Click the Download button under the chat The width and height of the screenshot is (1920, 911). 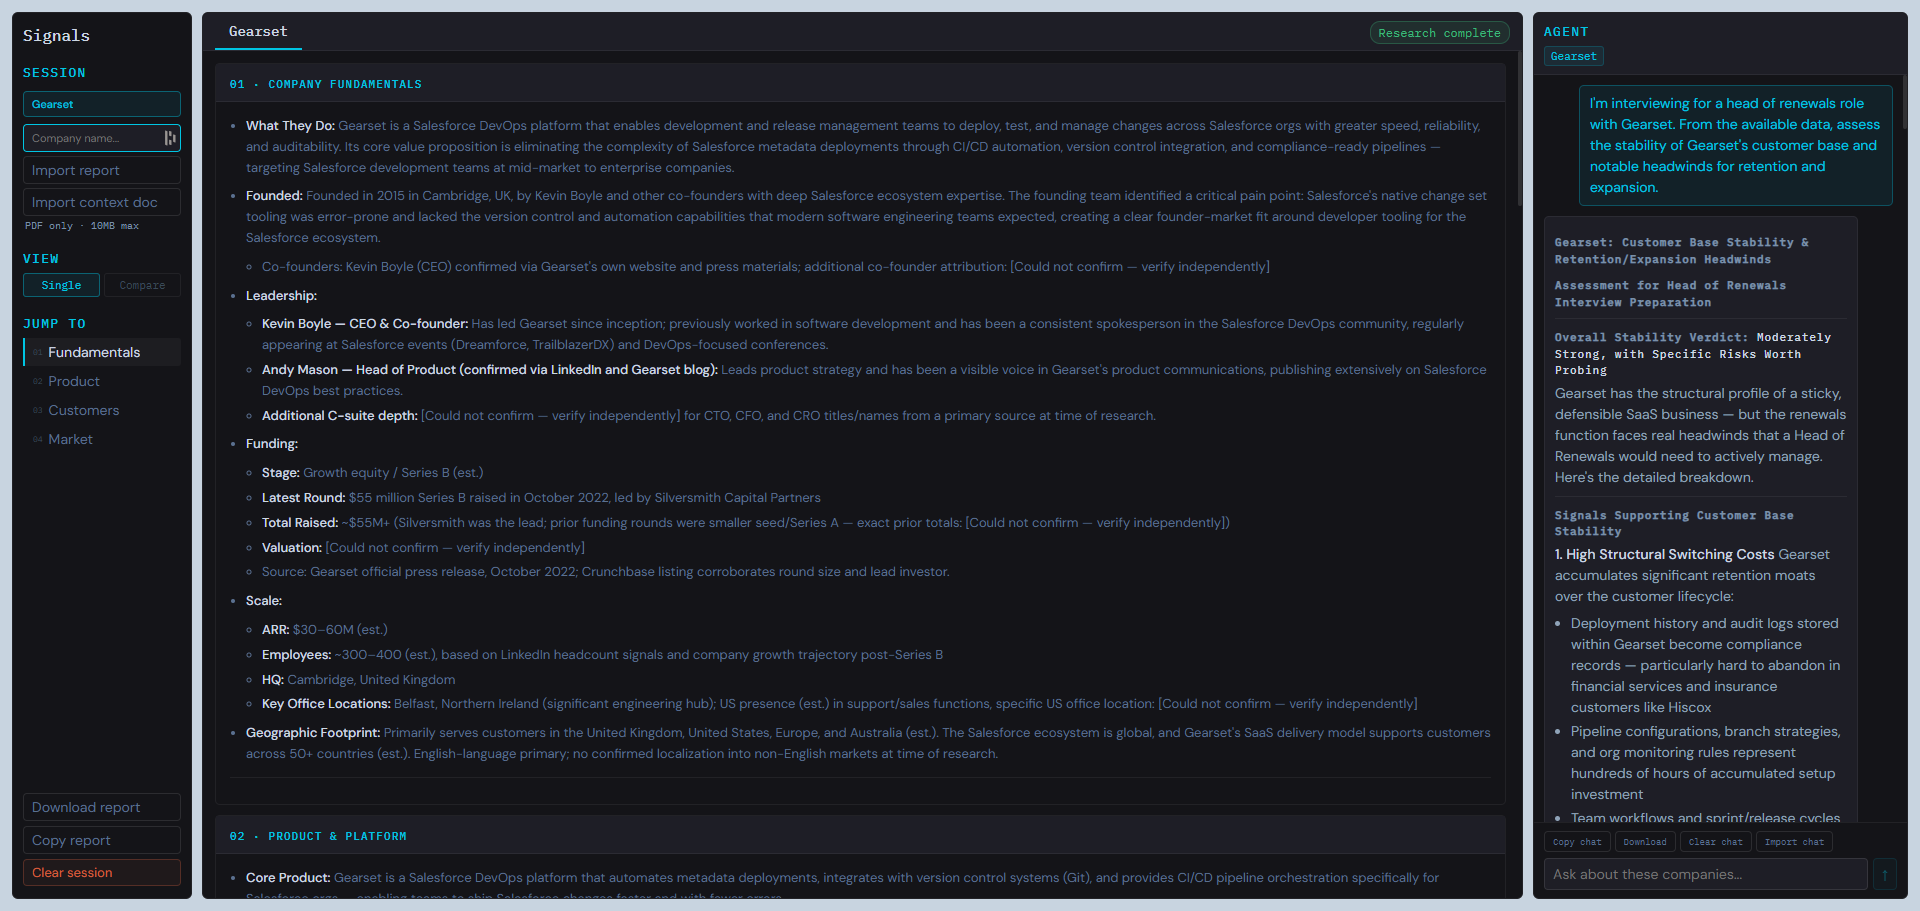(1645, 842)
